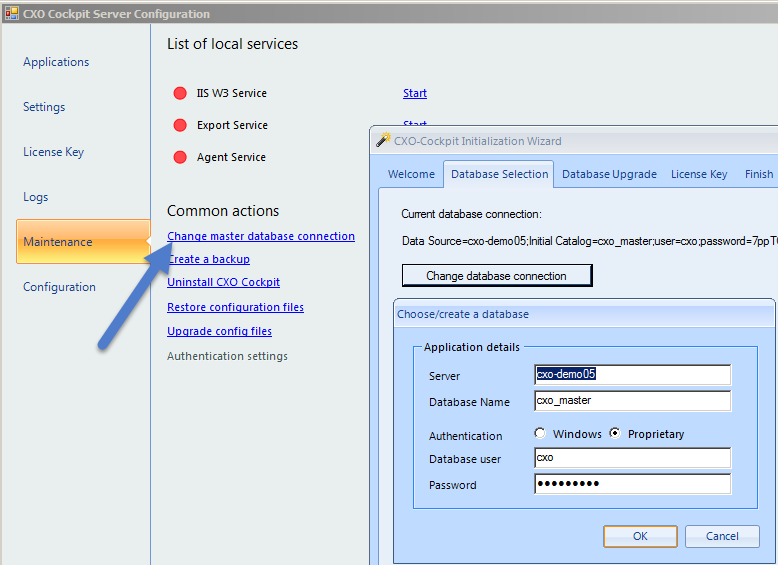The width and height of the screenshot is (778, 565).
Task: Click the Server input field
Action: pos(633,375)
